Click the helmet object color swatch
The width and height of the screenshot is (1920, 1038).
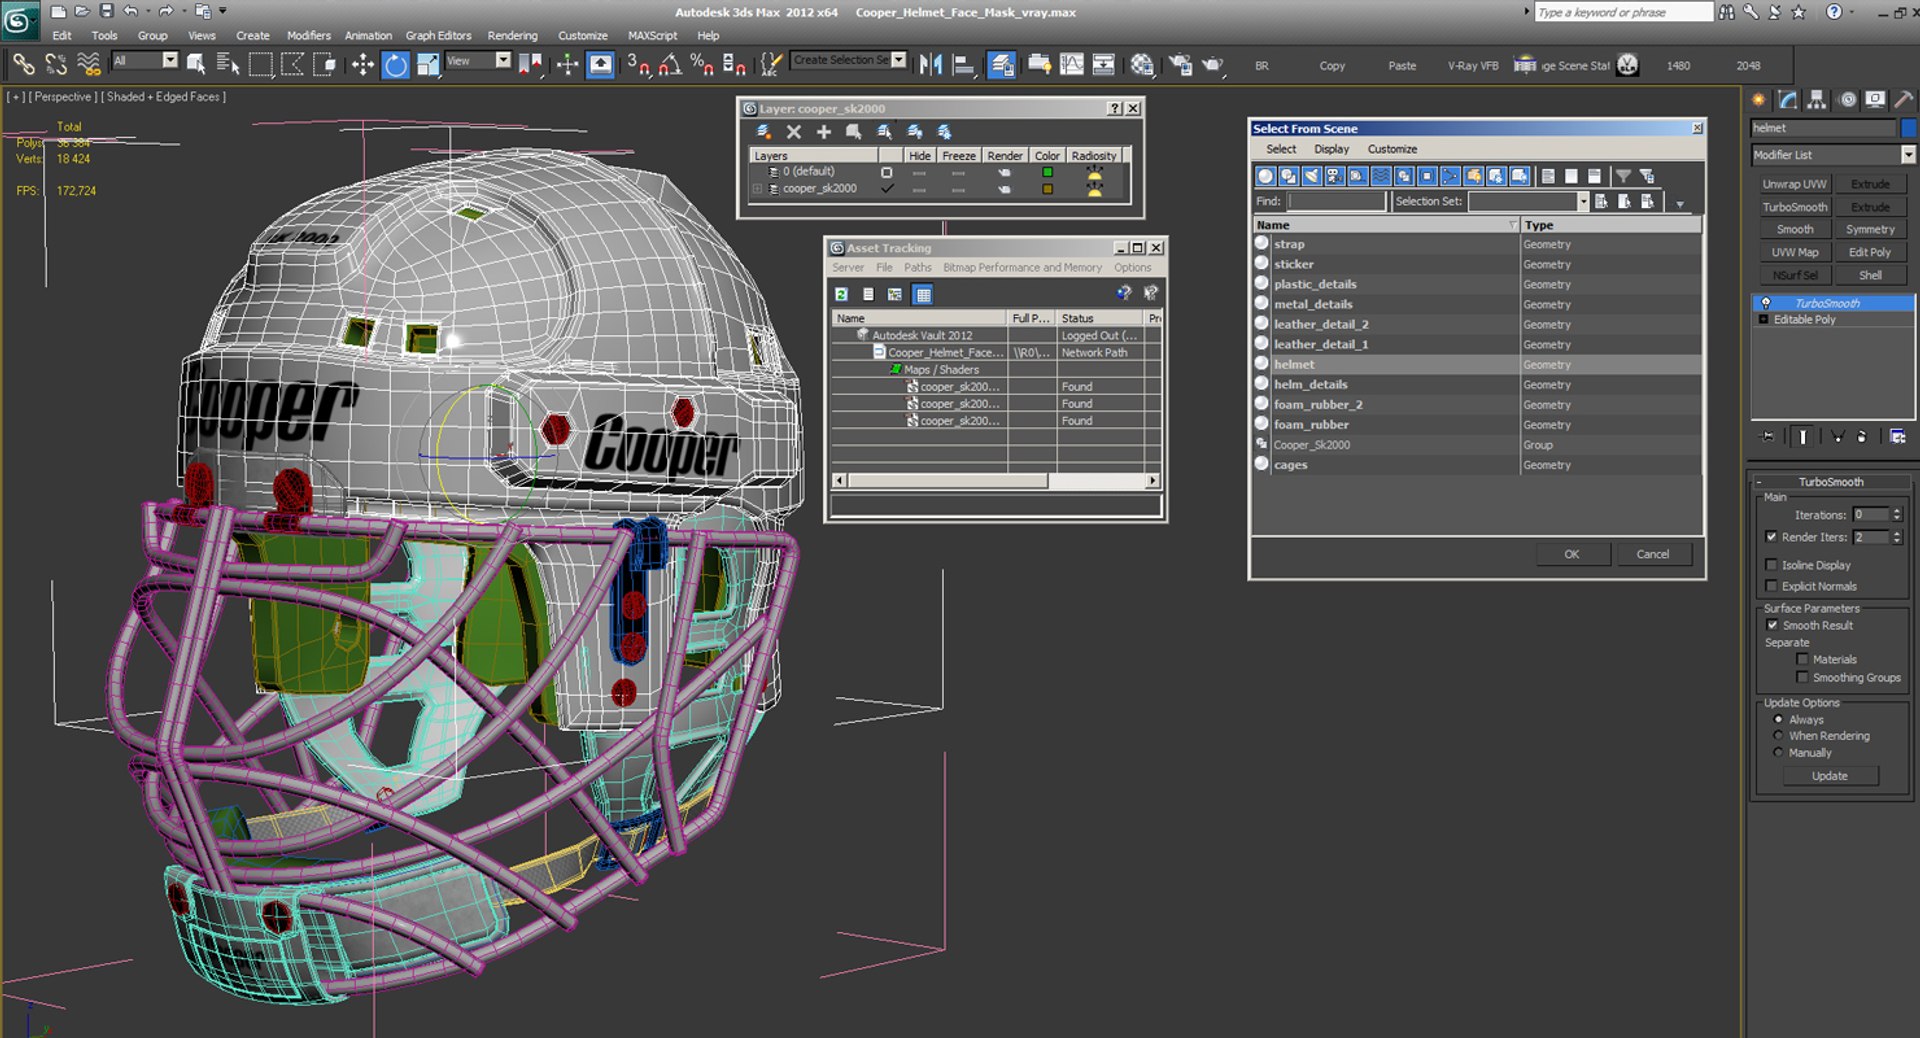click(x=1908, y=128)
